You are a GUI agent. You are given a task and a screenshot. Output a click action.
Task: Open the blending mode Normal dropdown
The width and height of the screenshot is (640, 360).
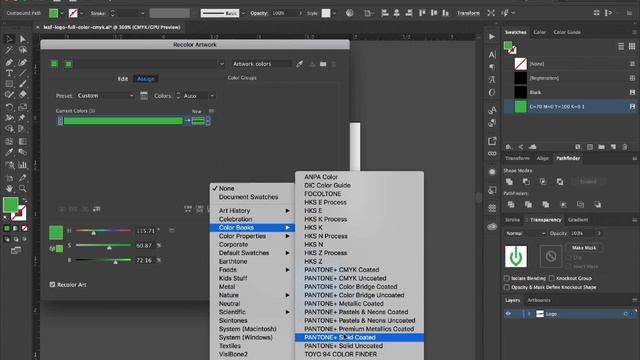point(525,233)
